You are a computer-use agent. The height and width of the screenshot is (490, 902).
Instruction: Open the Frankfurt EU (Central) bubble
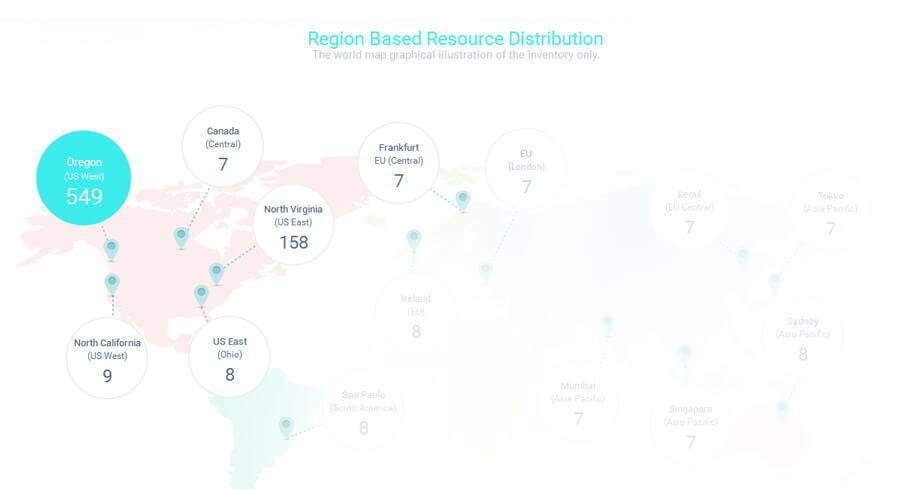(x=399, y=163)
